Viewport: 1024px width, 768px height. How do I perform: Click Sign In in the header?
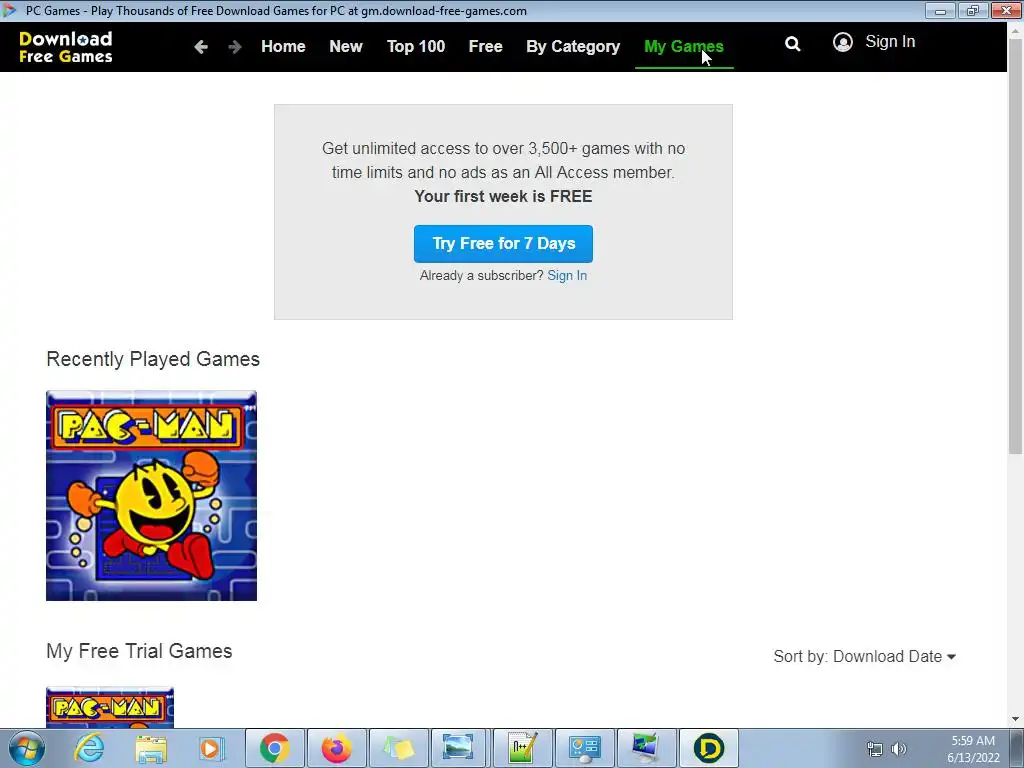coord(889,42)
